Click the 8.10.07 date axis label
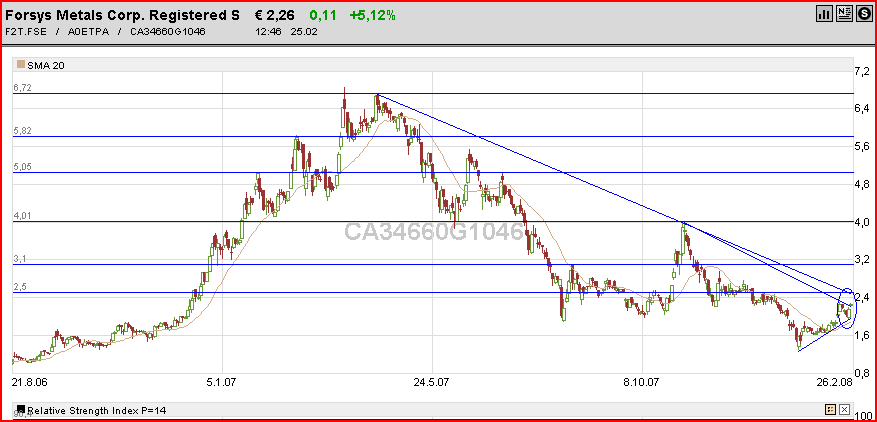Viewport: 877px width, 422px height. (x=644, y=382)
